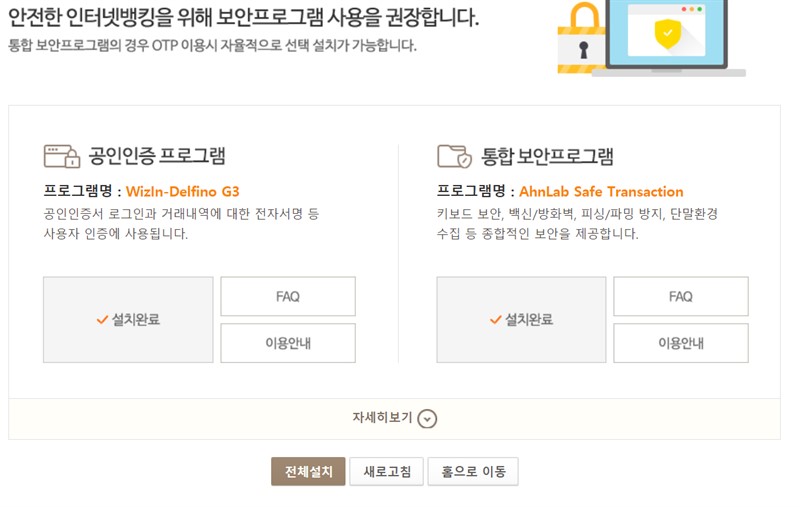Click the WizIn-Delfino G3 program name
800x507 pixels.
[182, 192]
